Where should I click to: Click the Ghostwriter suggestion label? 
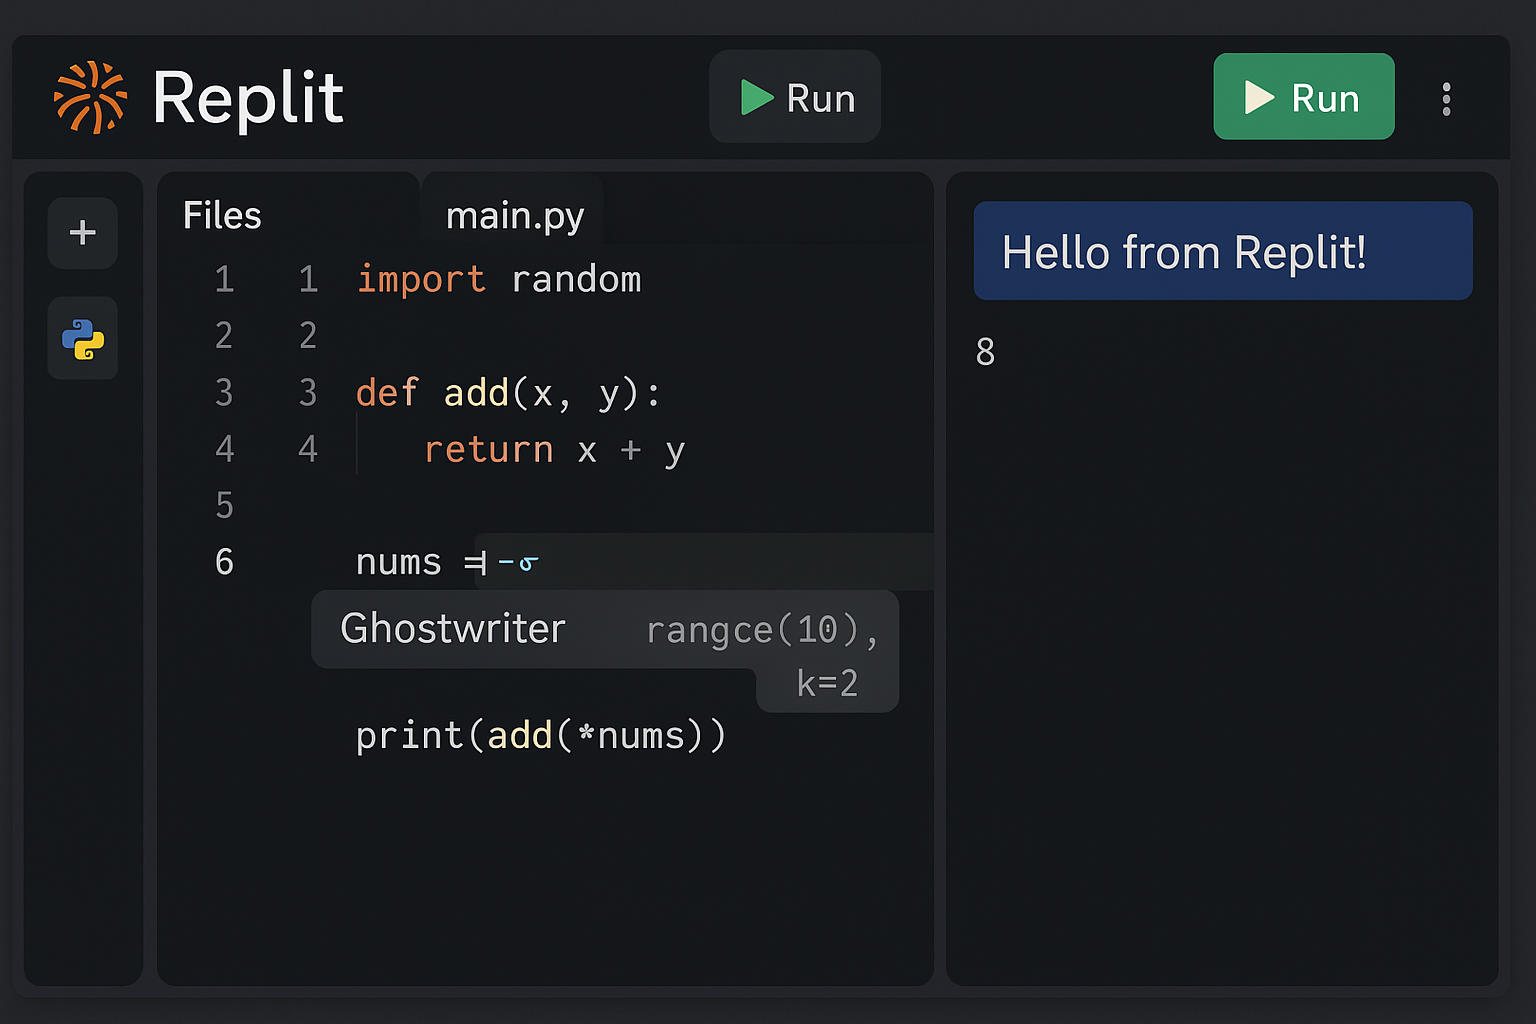453,628
